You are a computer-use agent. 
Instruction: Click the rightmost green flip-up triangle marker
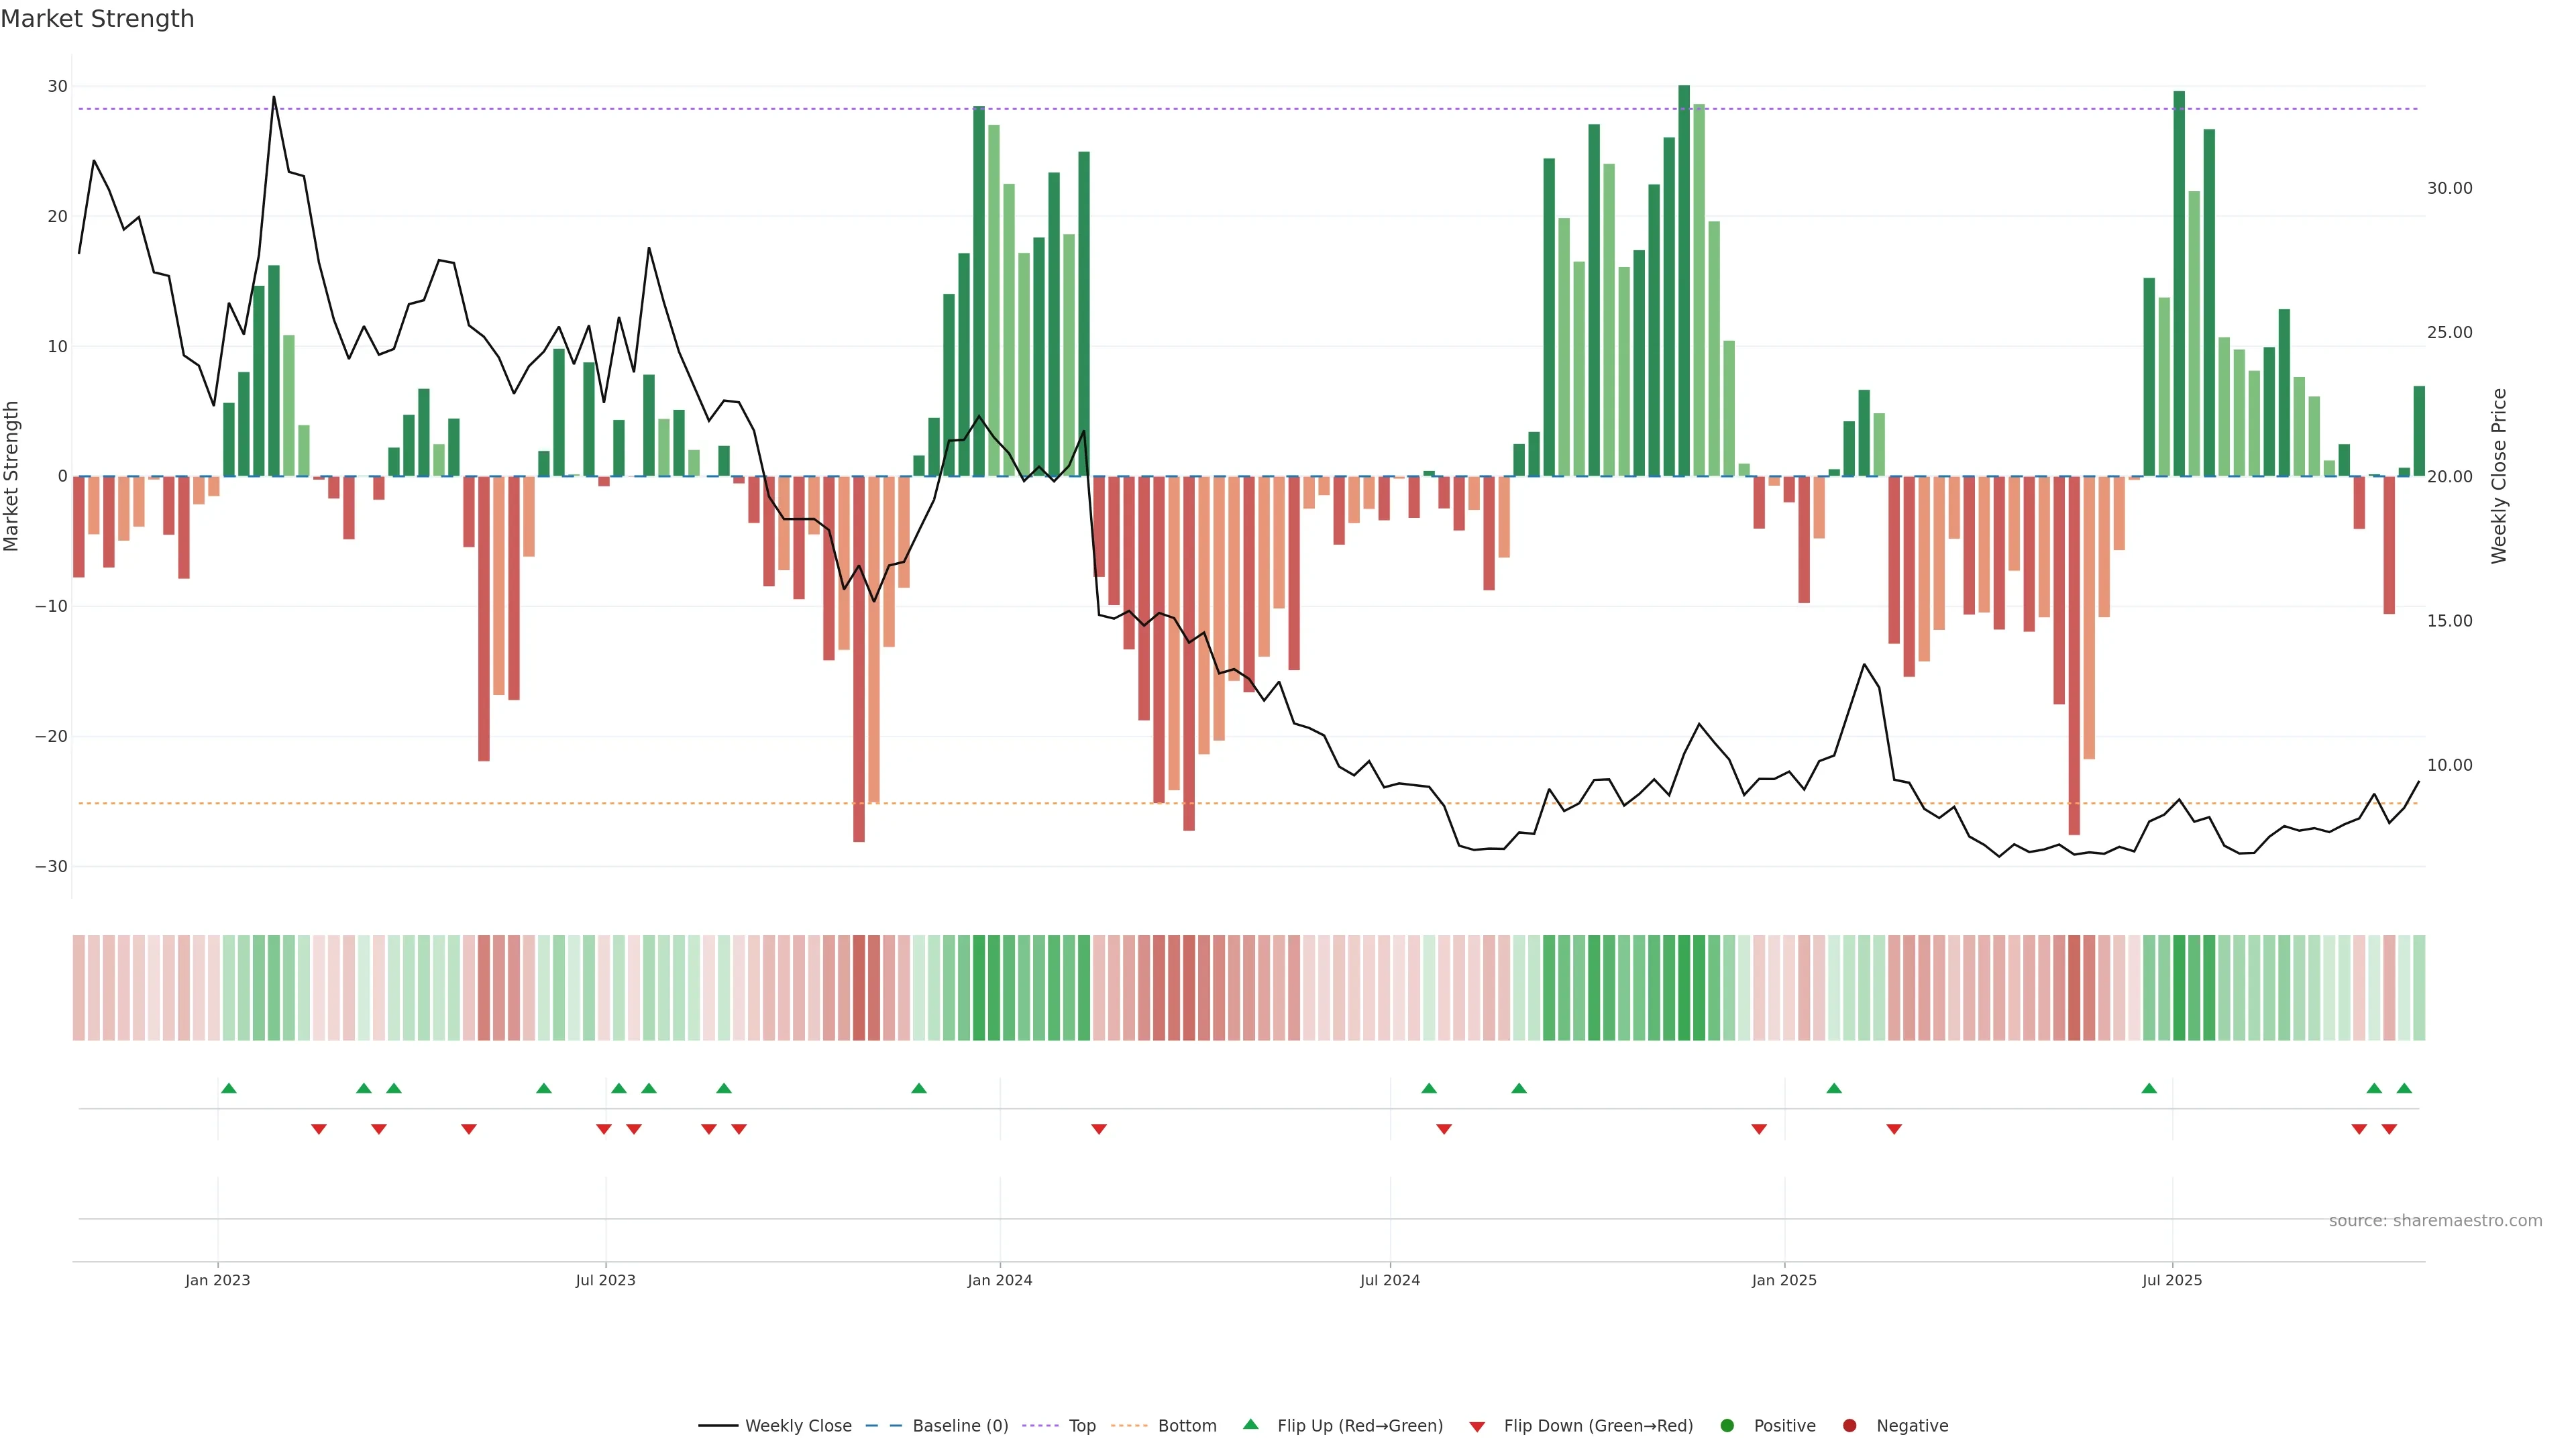2404,1088
